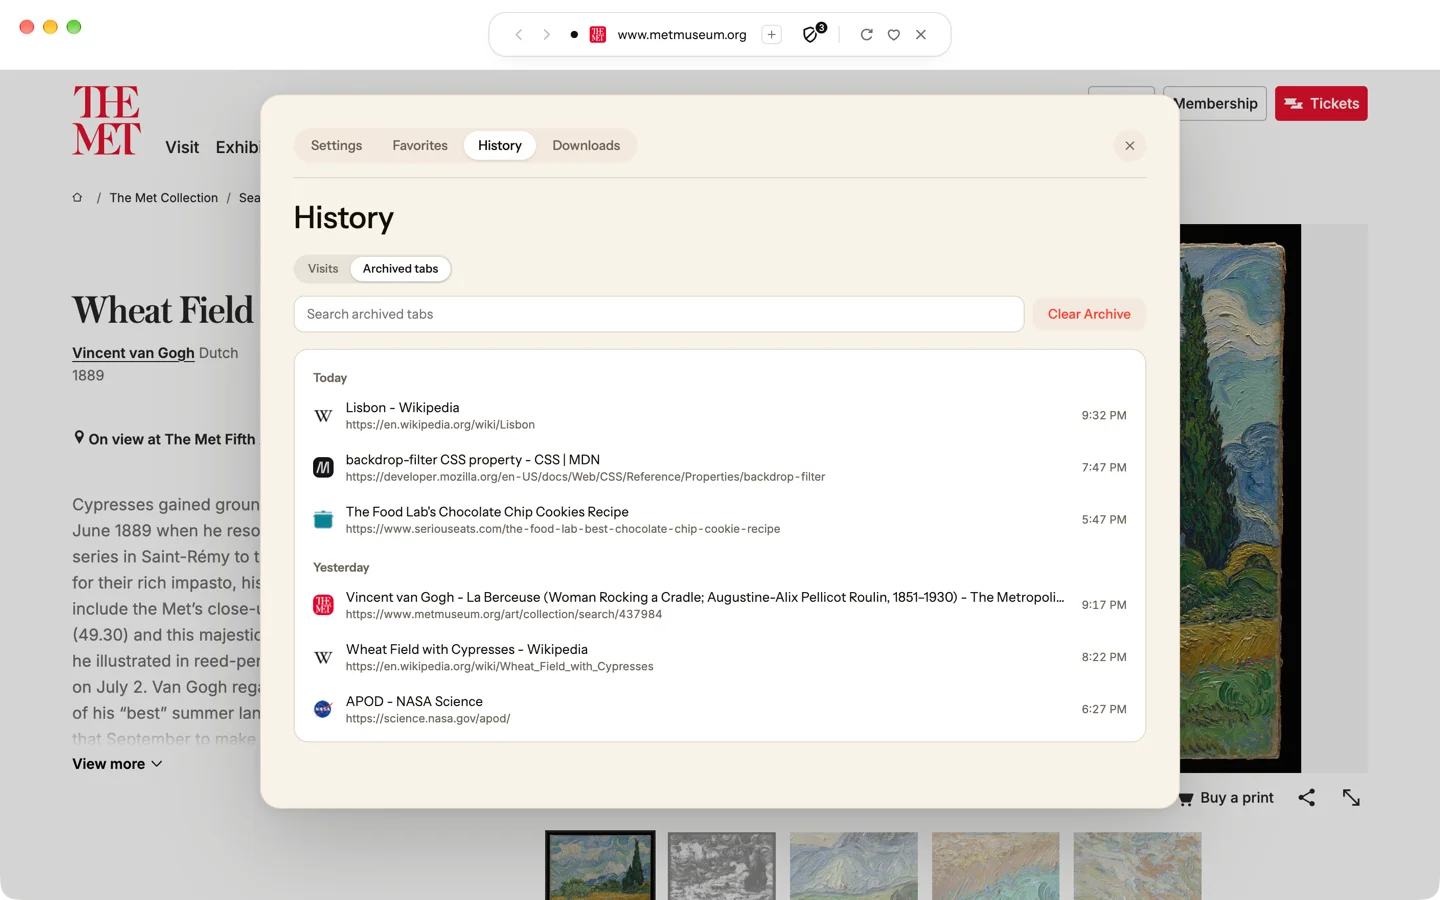Click the Wikipedia icon beside Lisbon entry
This screenshot has width=1440, height=900.
tap(323, 416)
